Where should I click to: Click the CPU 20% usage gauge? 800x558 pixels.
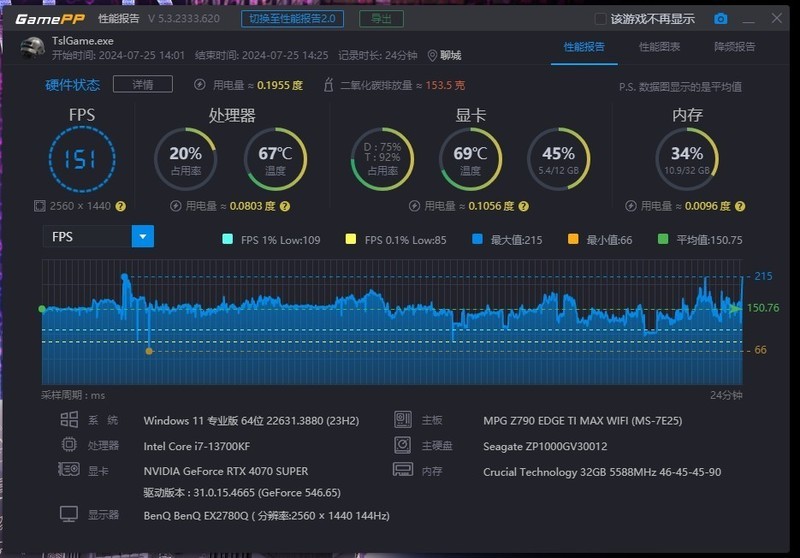click(x=186, y=159)
